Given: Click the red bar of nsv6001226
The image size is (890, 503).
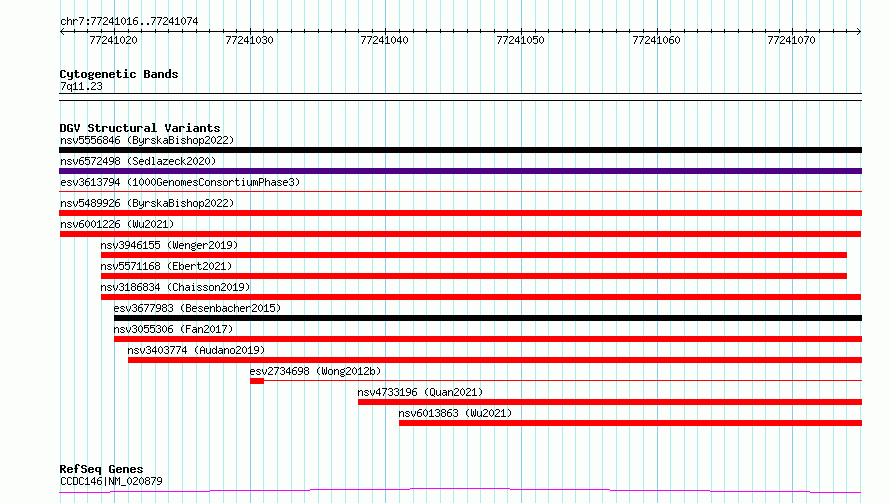Looking at the screenshot, I should 460,234.
